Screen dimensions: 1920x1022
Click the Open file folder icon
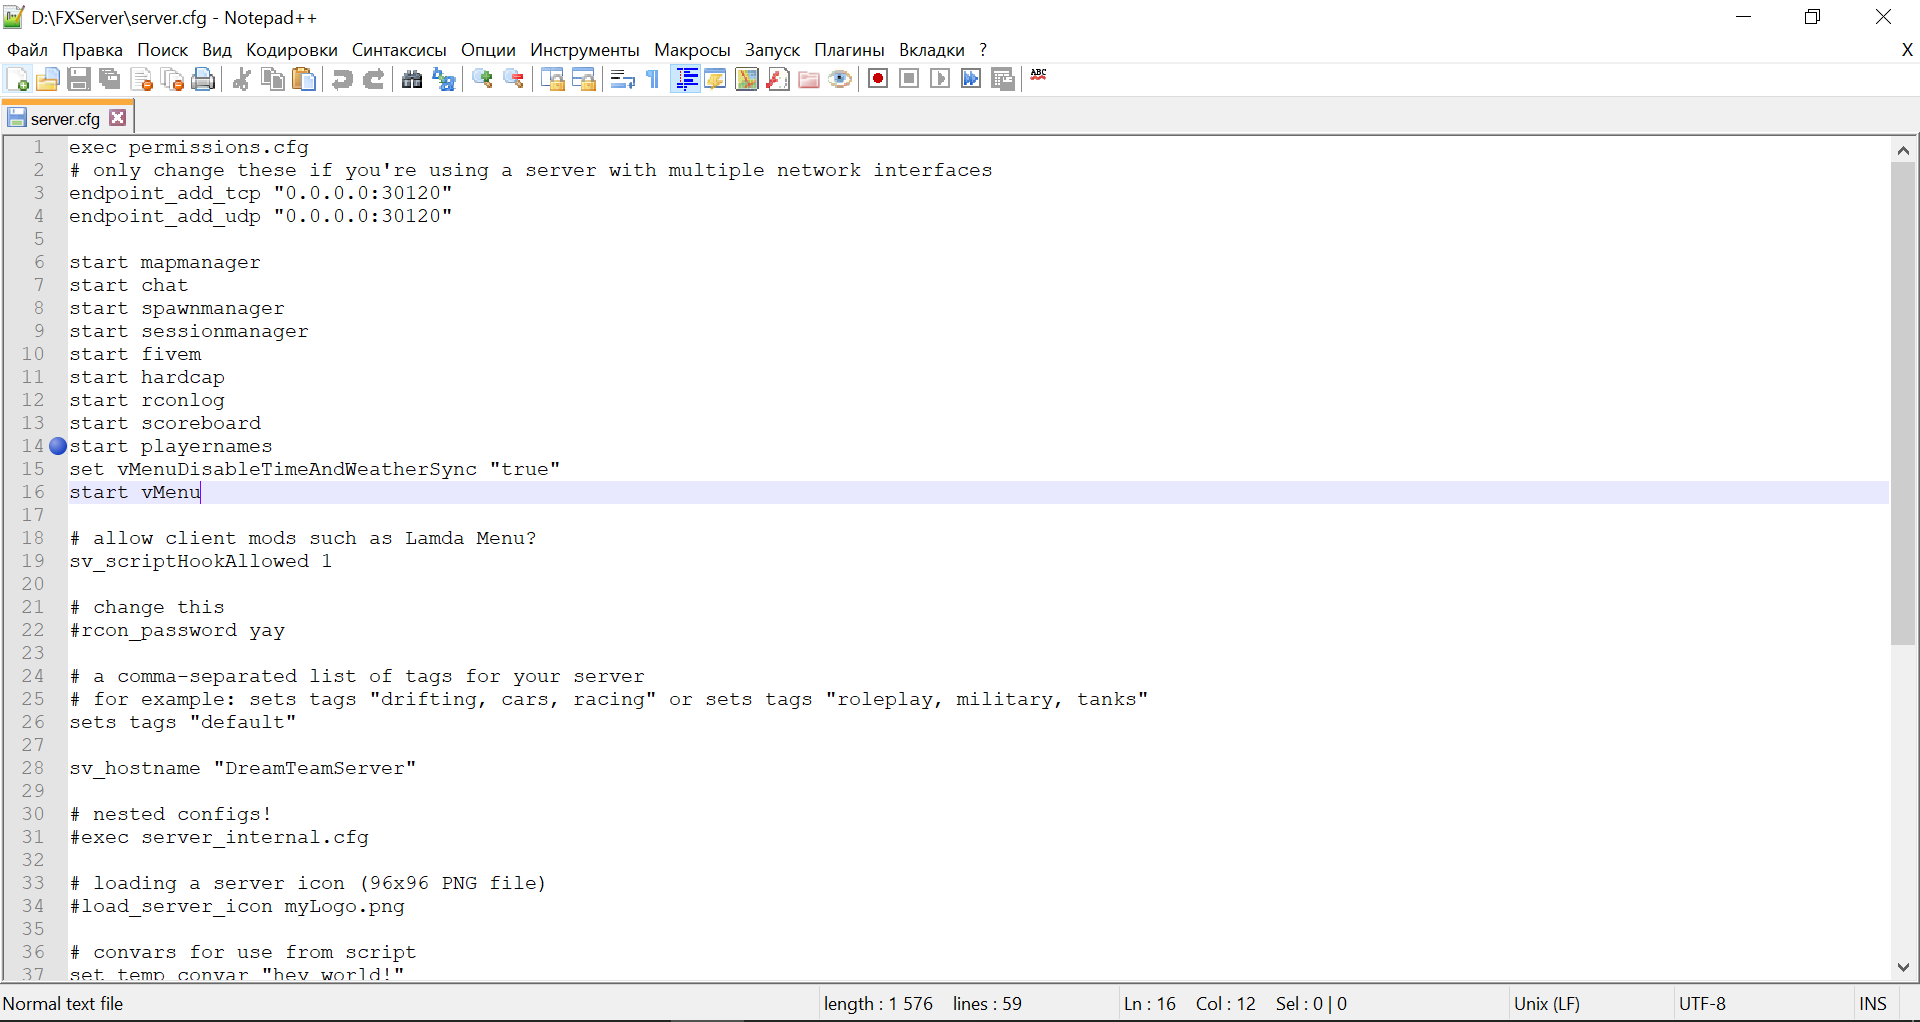click(47, 80)
